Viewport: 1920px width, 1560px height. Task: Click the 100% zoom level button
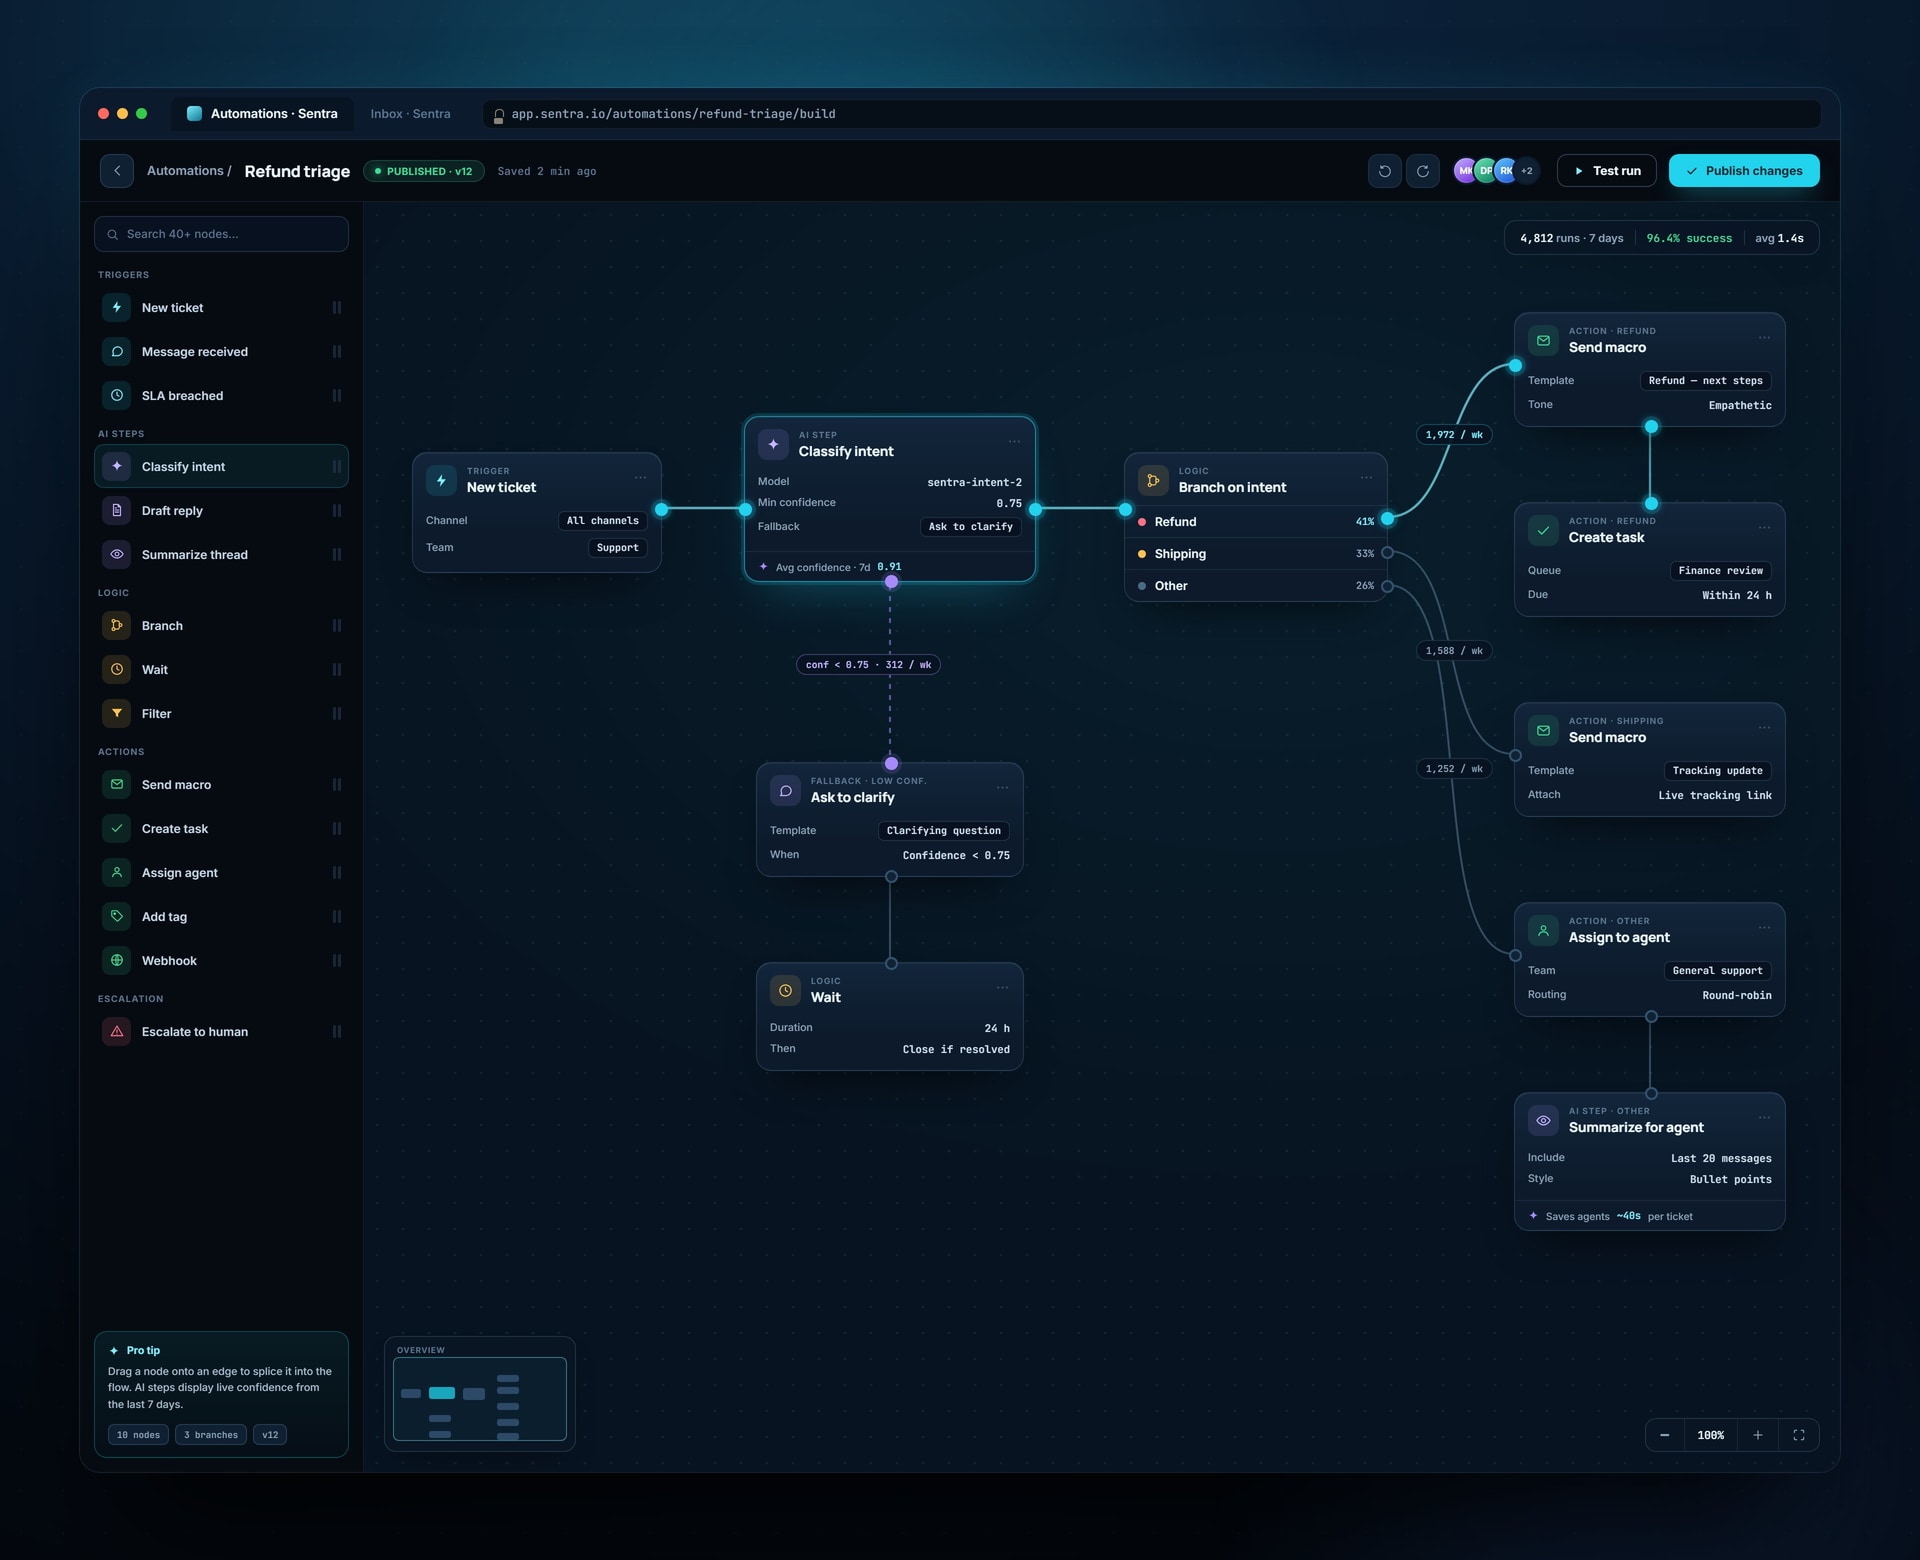(x=1710, y=1435)
